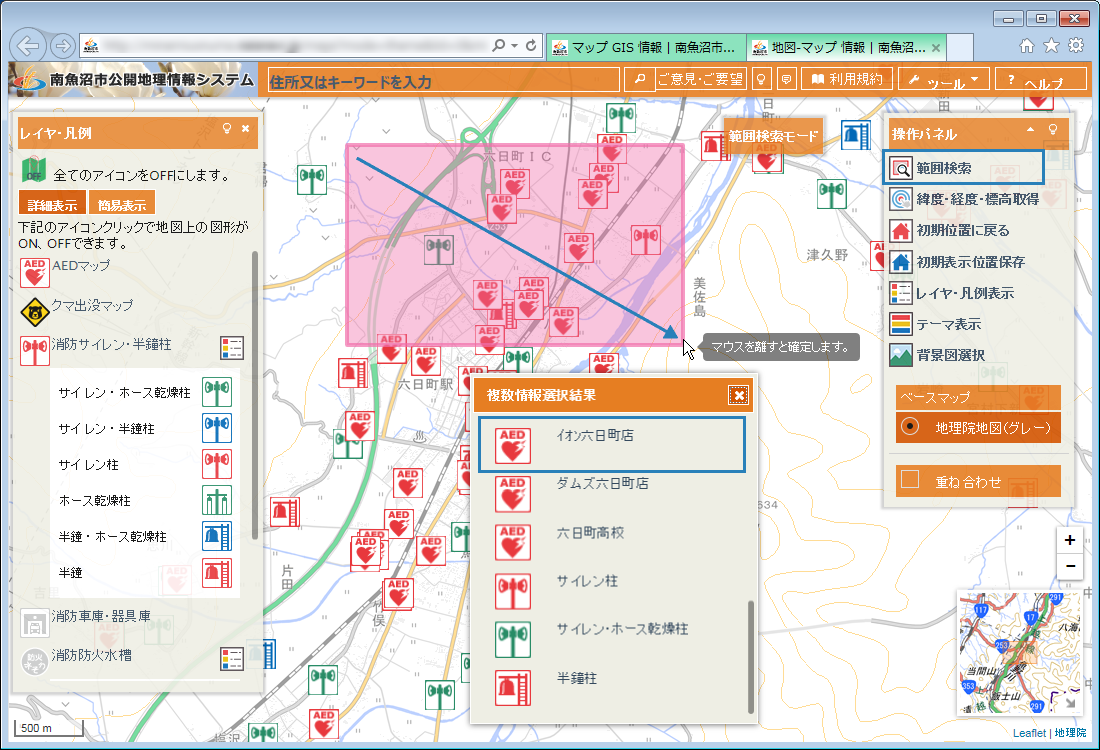Image resolution: width=1100 pixels, height=750 pixels.
Task: Select サイレン柱 in results list
Action: pyautogui.click(x=612, y=591)
